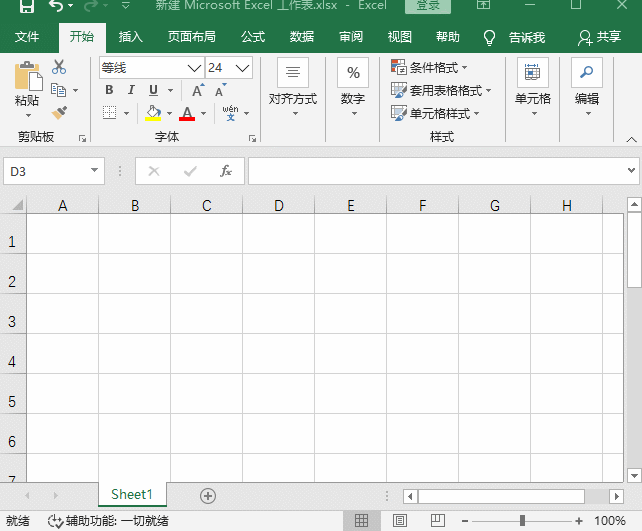Image resolution: width=642 pixels, height=531 pixels.
Task: Open the 编辑 editing group
Action: 587,87
